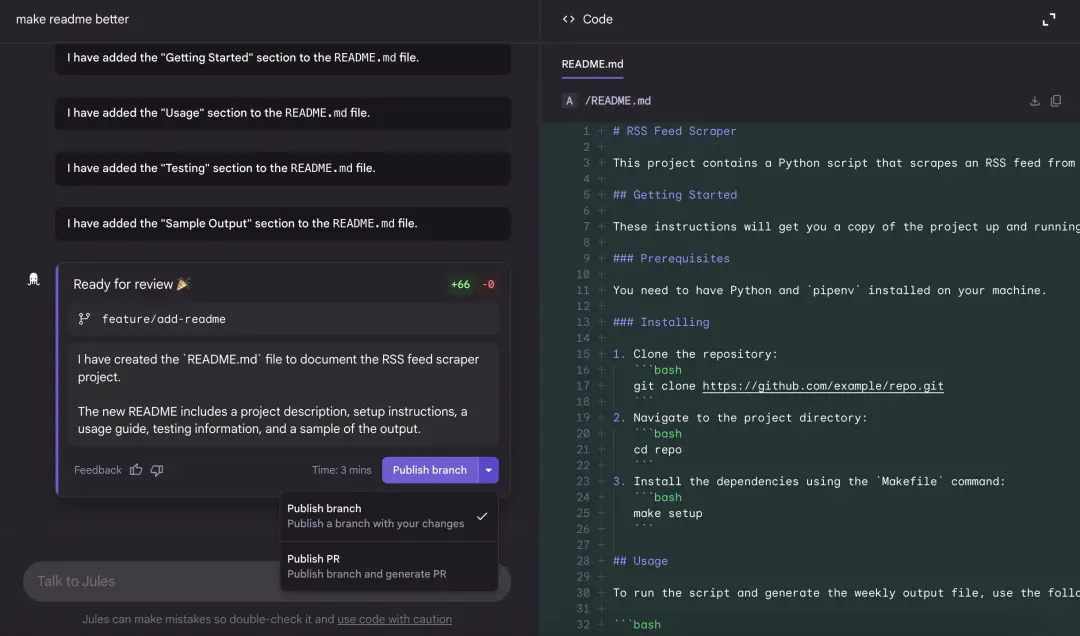Click the download icon for README.md
Screen dimensions: 1080x636
point(1035,101)
